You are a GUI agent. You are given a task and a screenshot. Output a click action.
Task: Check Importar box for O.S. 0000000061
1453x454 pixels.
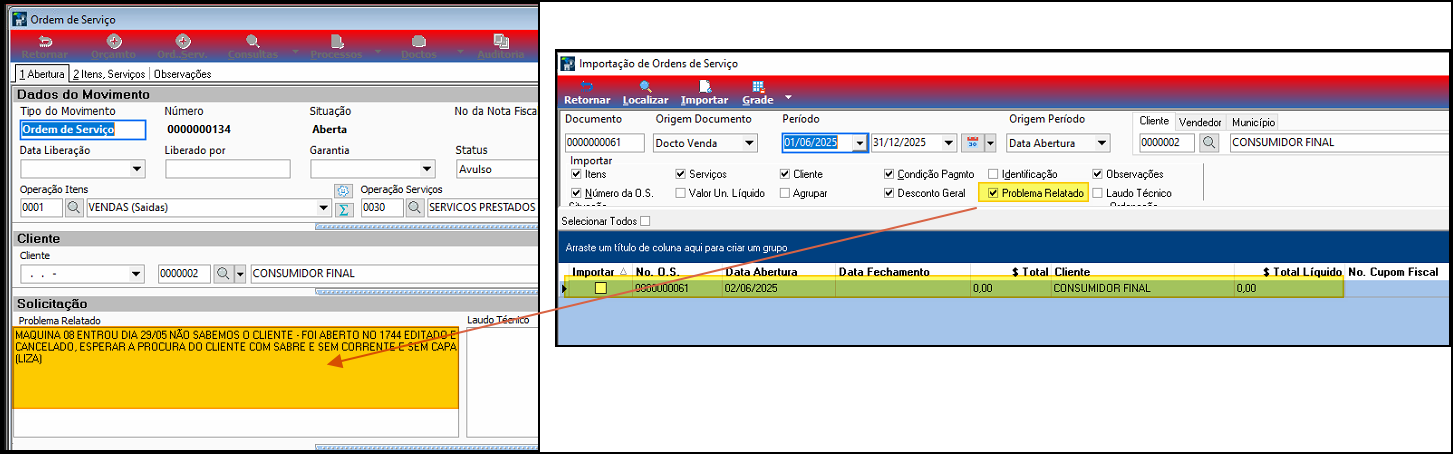click(601, 288)
